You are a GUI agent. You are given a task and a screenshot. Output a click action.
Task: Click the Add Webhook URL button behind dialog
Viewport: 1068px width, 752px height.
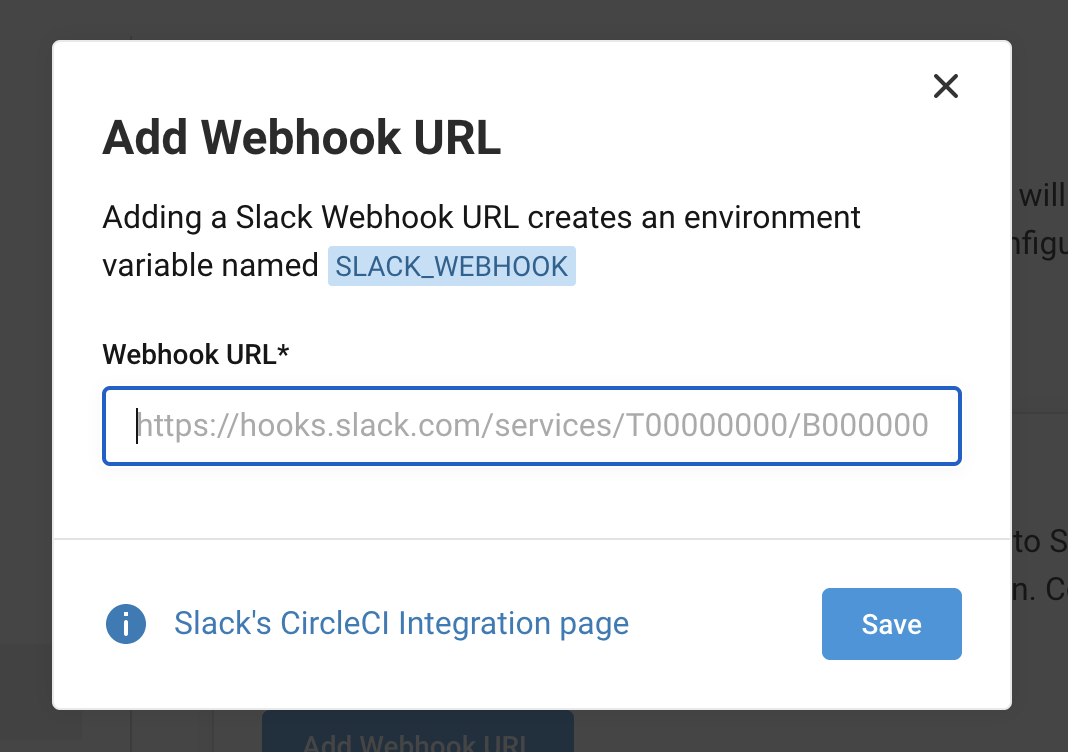coord(417,740)
